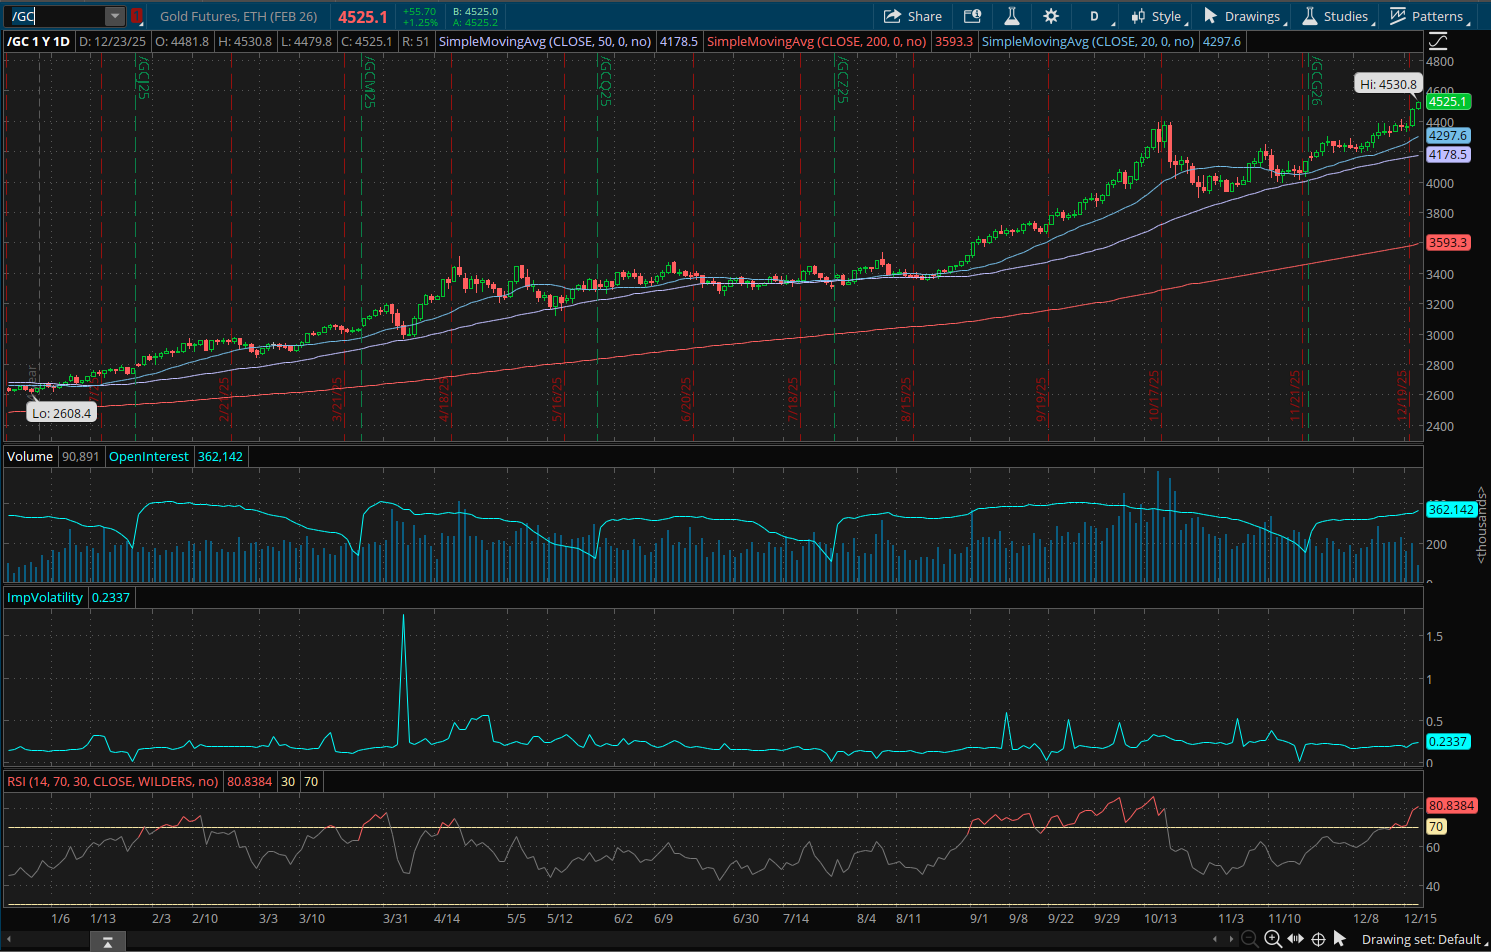Click the beaker quick-study icon on the toolbar

pos(1011,16)
